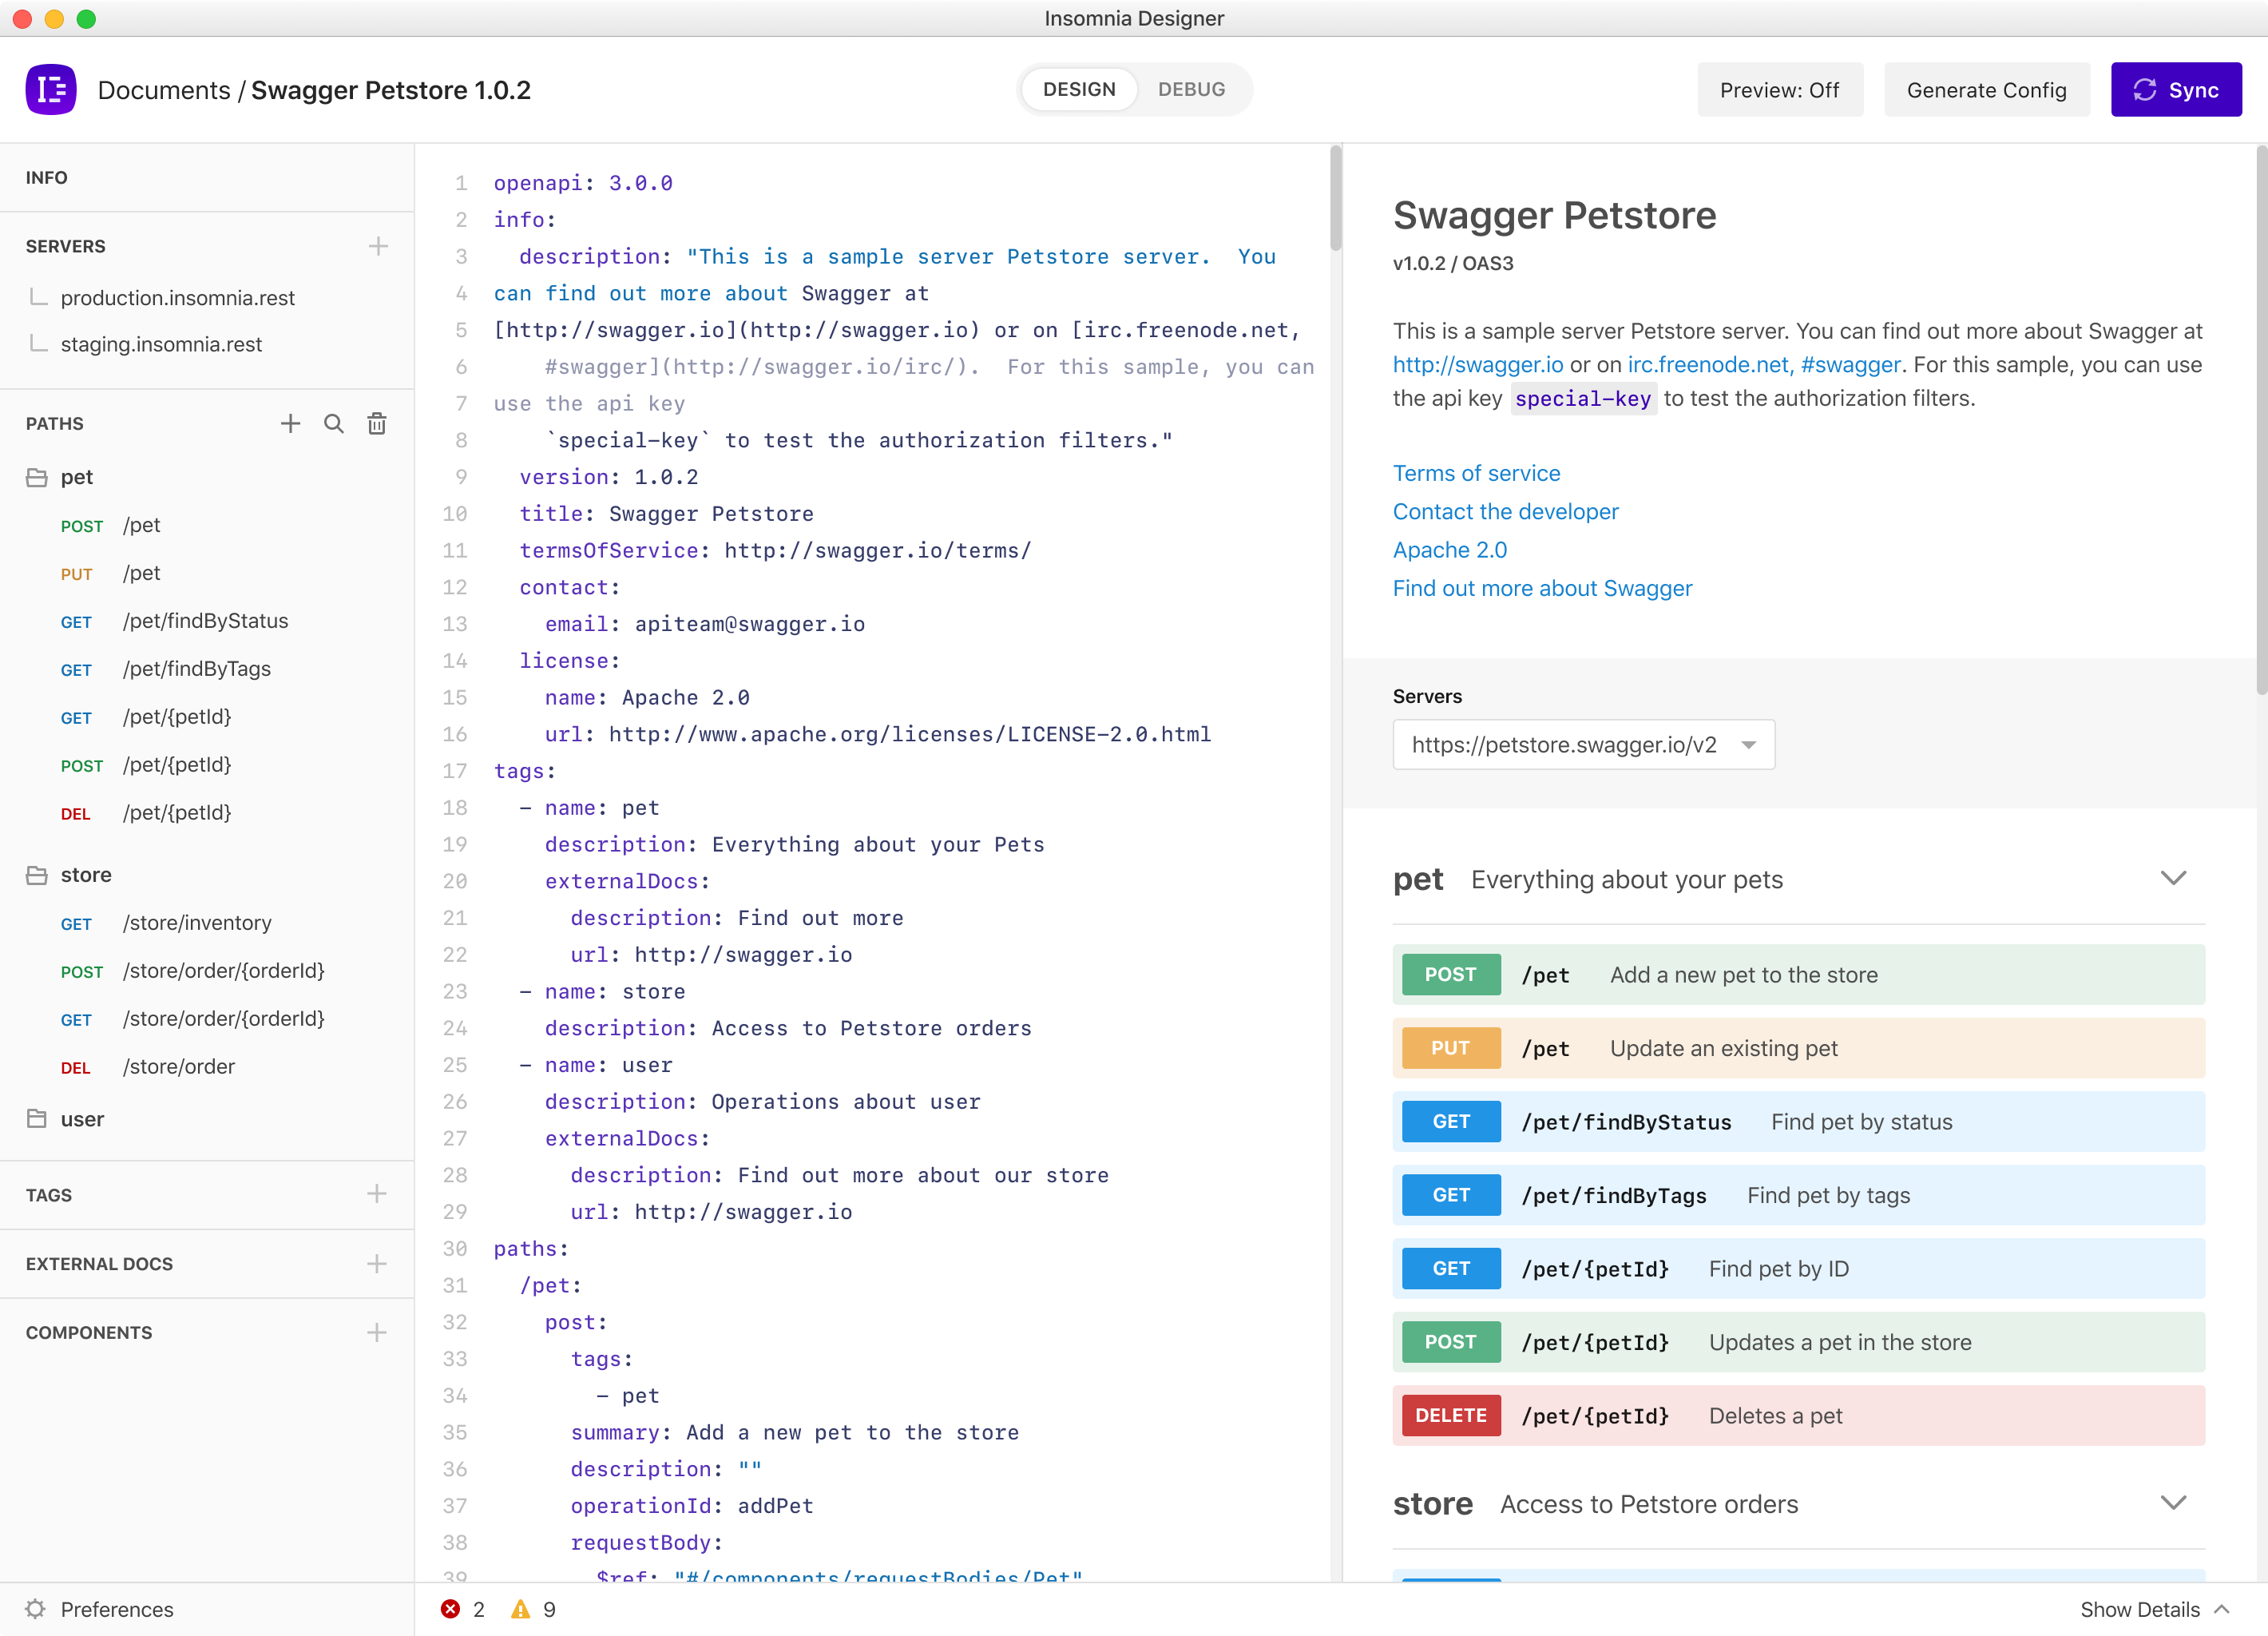Add a new path with plus icon
This screenshot has width=2268, height=1636.
point(290,424)
